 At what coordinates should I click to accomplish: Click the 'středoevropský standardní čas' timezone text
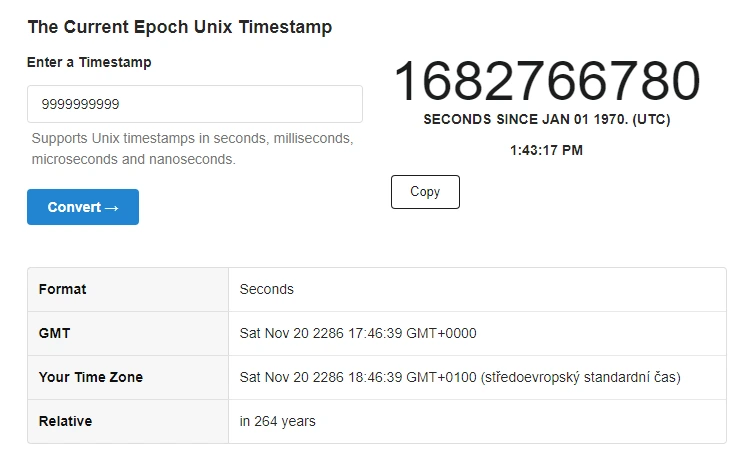[x=580, y=377]
